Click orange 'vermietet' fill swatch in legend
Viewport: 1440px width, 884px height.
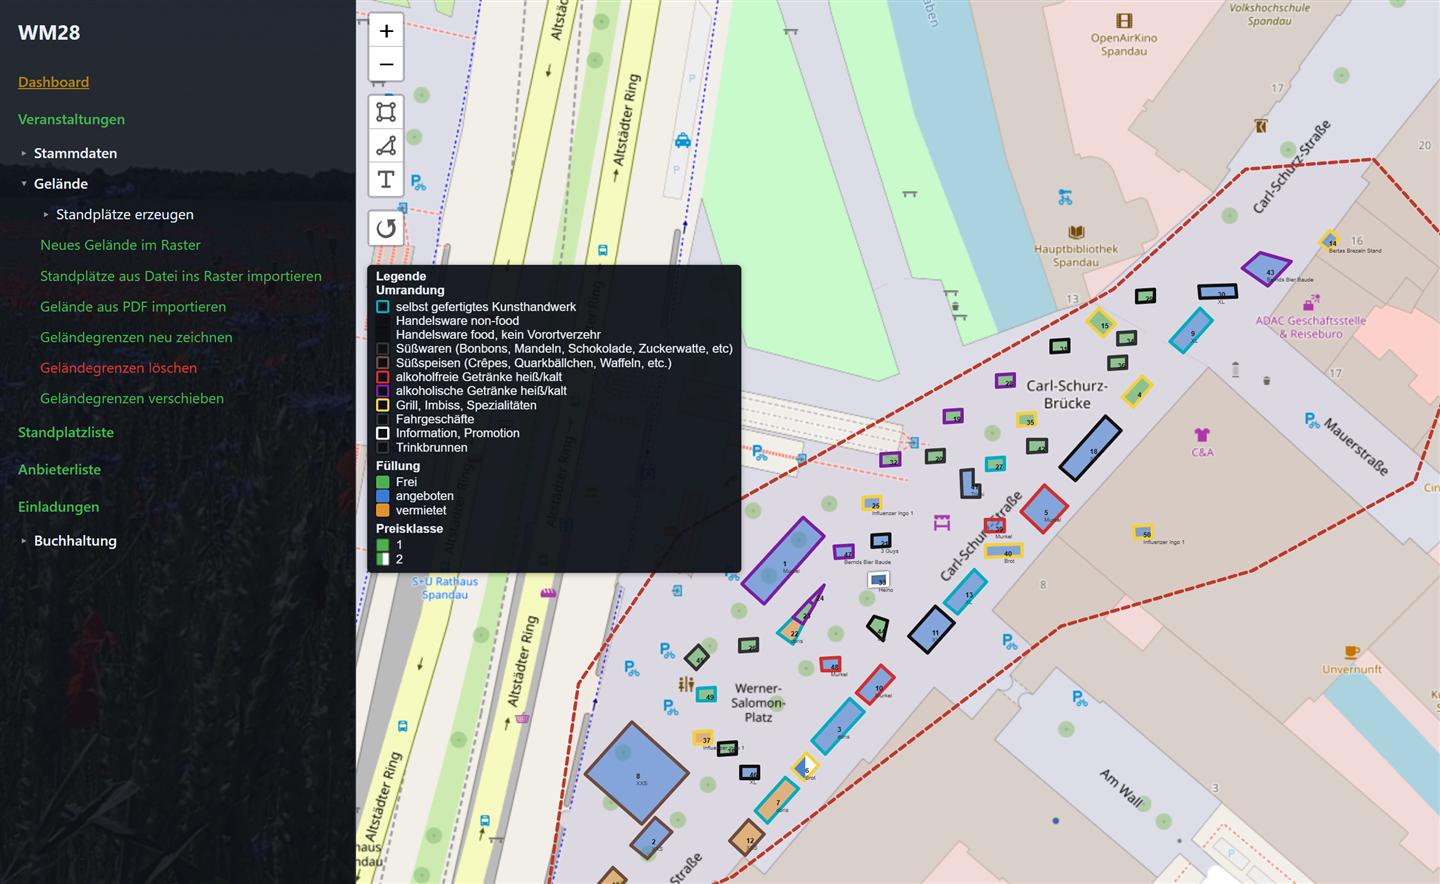pyautogui.click(x=383, y=510)
